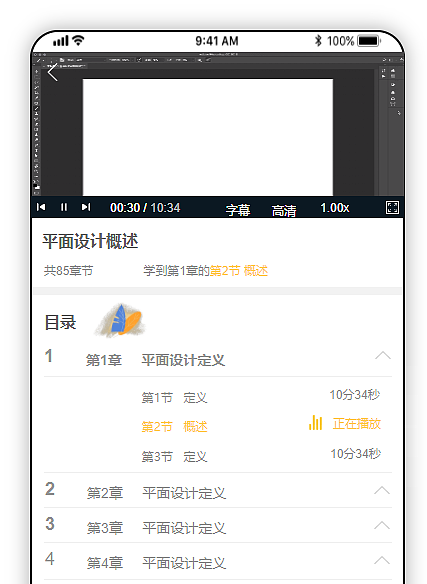Pause the video playback

[x=64, y=207]
